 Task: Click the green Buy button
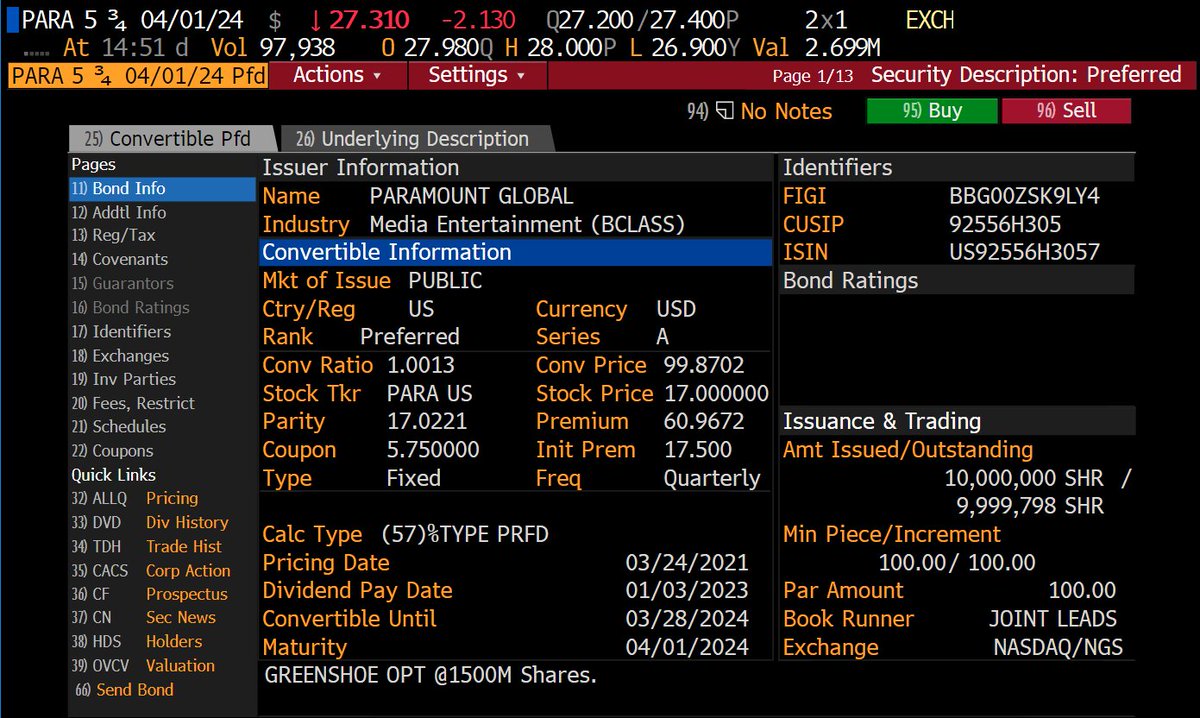tap(932, 111)
